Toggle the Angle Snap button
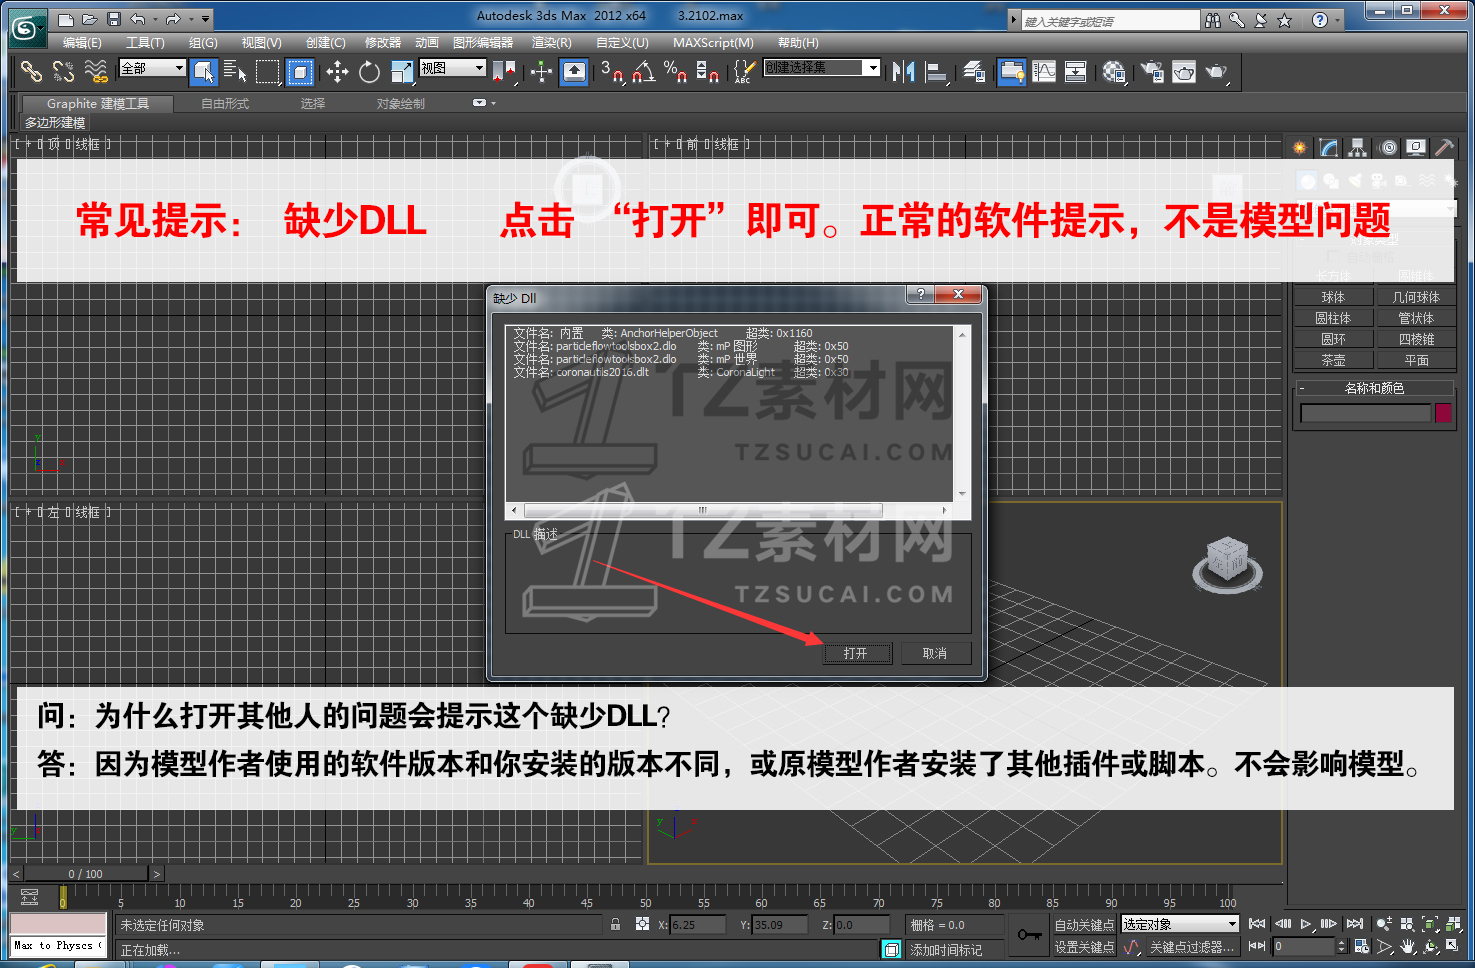Image resolution: width=1475 pixels, height=968 pixels. tap(644, 71)
